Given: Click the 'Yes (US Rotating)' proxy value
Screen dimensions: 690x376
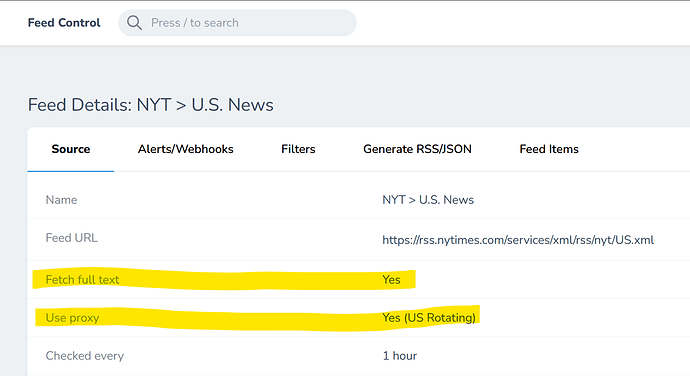Looking at the screenshot, I should (429, 318).
